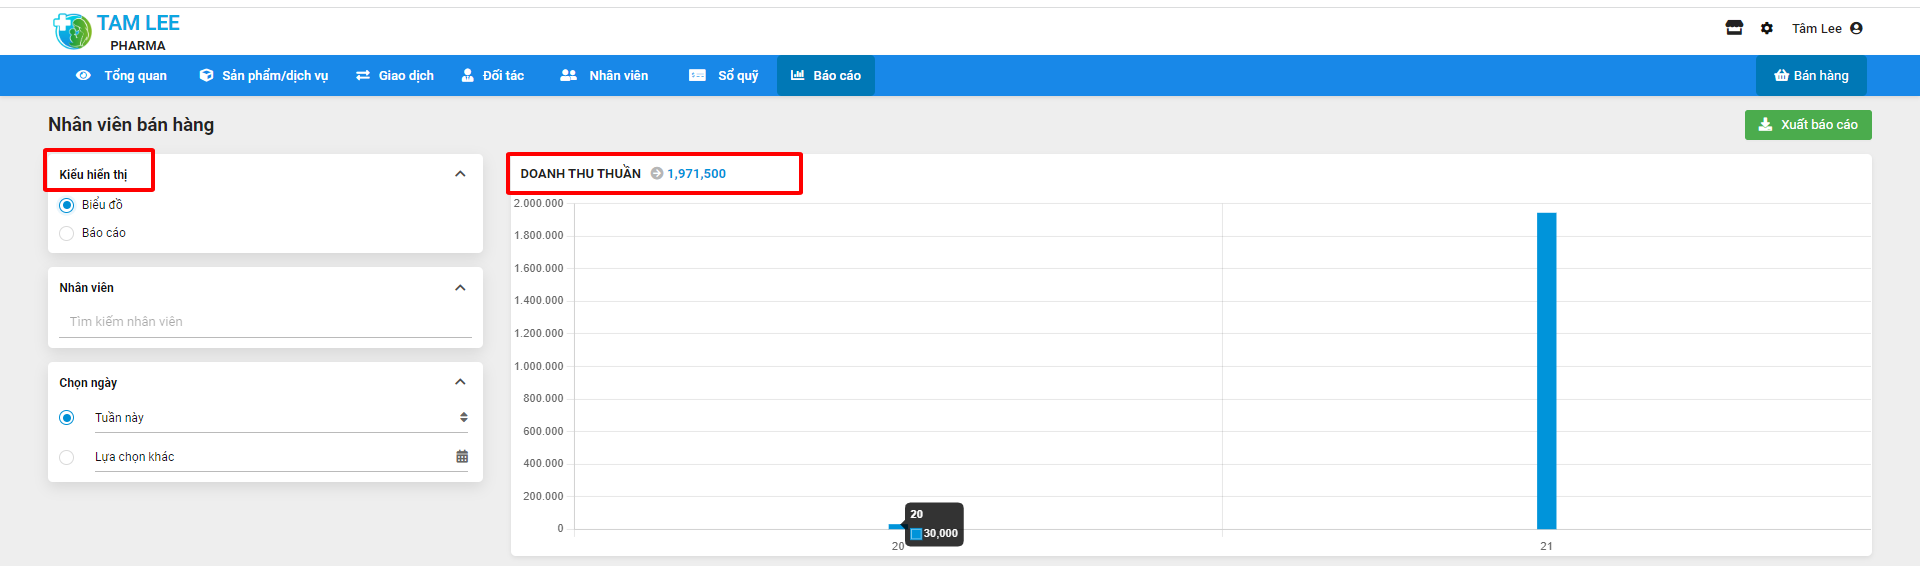This screenshot has height=566, width=1920.
Task: Select the Báo cáo display option
Action: [67, 233]
